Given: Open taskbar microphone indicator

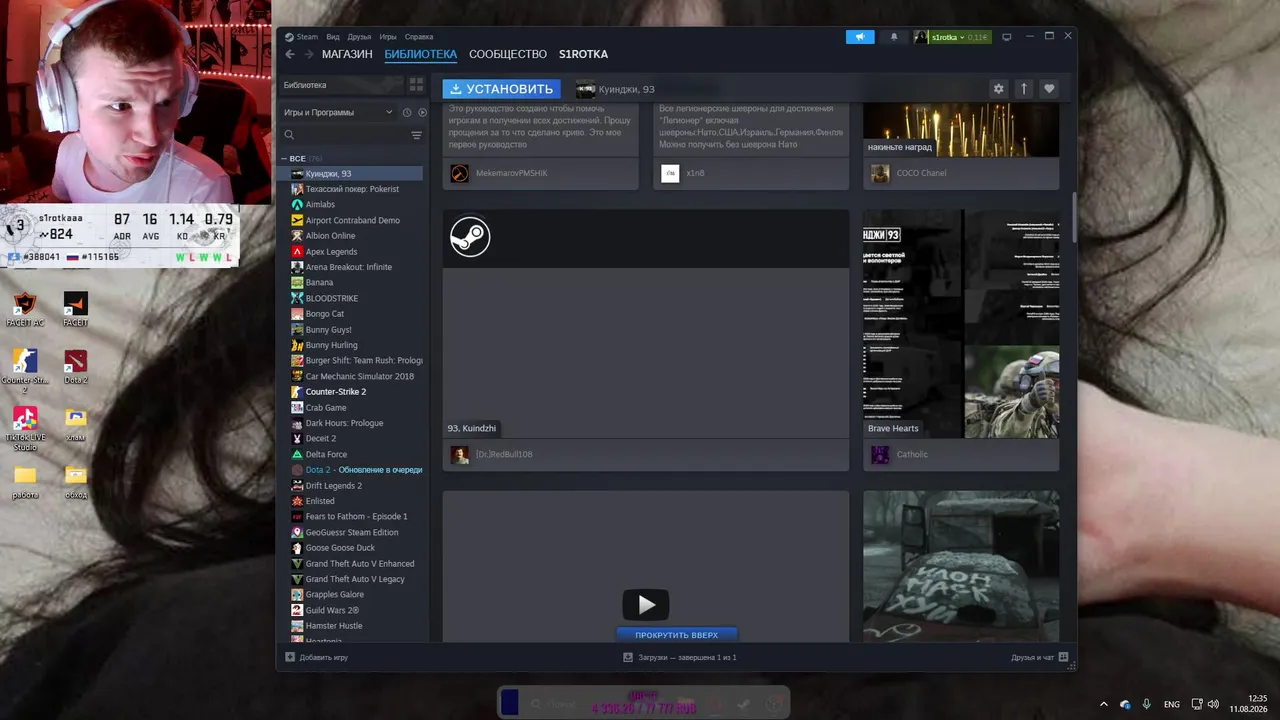Looking at the screenshot, I should click(1146, 704).
